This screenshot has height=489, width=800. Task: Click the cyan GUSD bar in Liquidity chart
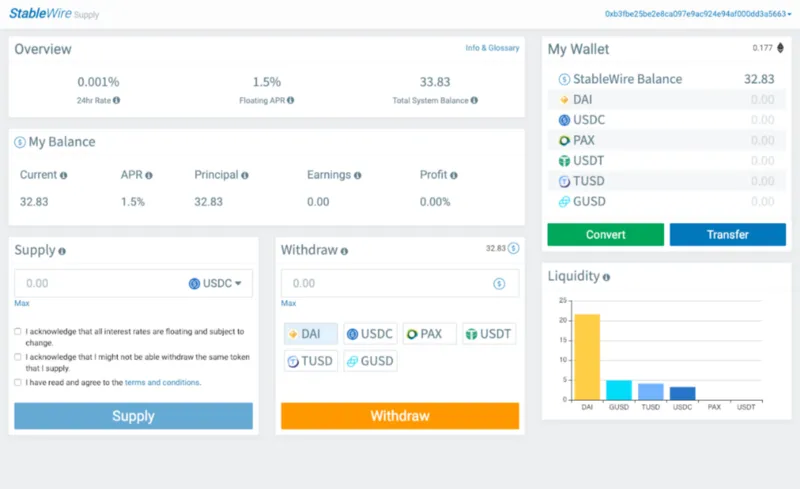pyautogui.click(x=619, y=390)
